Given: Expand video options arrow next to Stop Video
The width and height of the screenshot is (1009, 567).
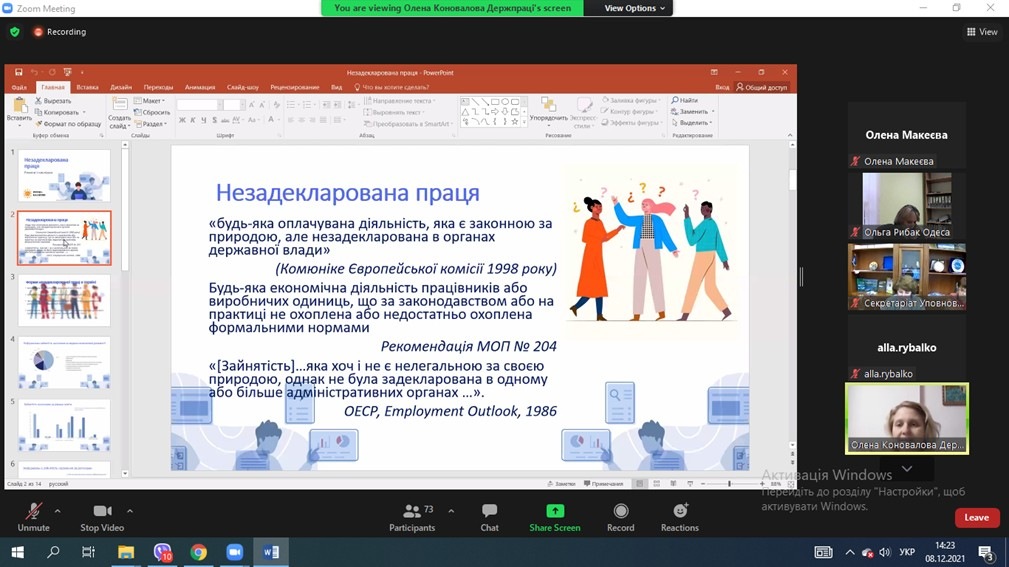Looking at the screenshot, I should click(x=130, y=510).
